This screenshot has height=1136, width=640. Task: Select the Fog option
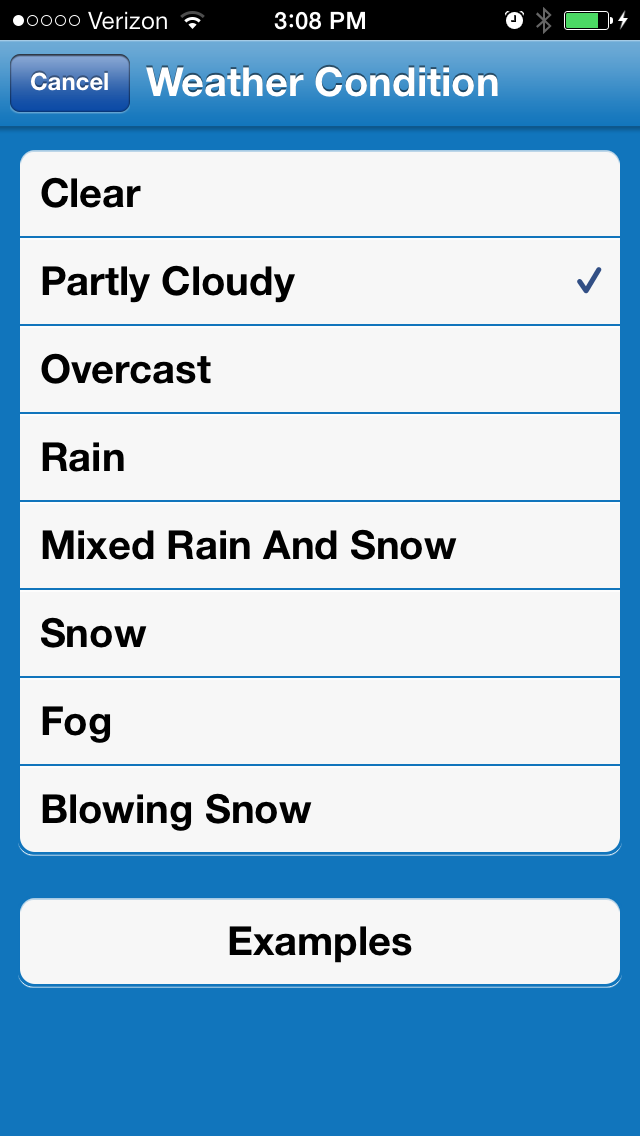click(x=320, y=722)
